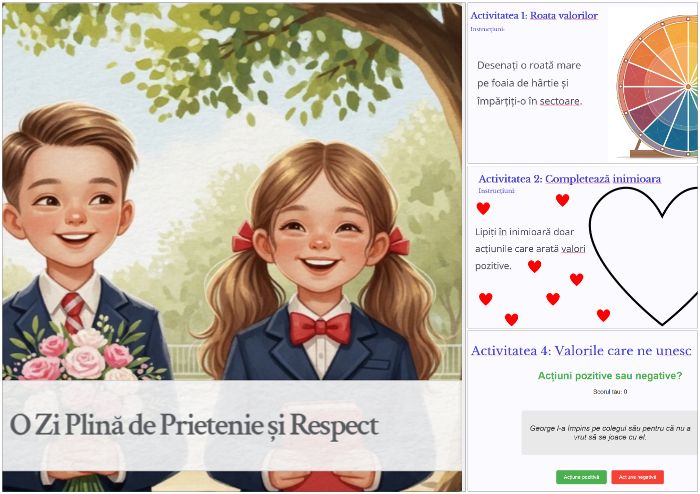Pick red heart nearest the big heart's bottom tip
This screenshot has height=494, width=700.
pos(603,315)
